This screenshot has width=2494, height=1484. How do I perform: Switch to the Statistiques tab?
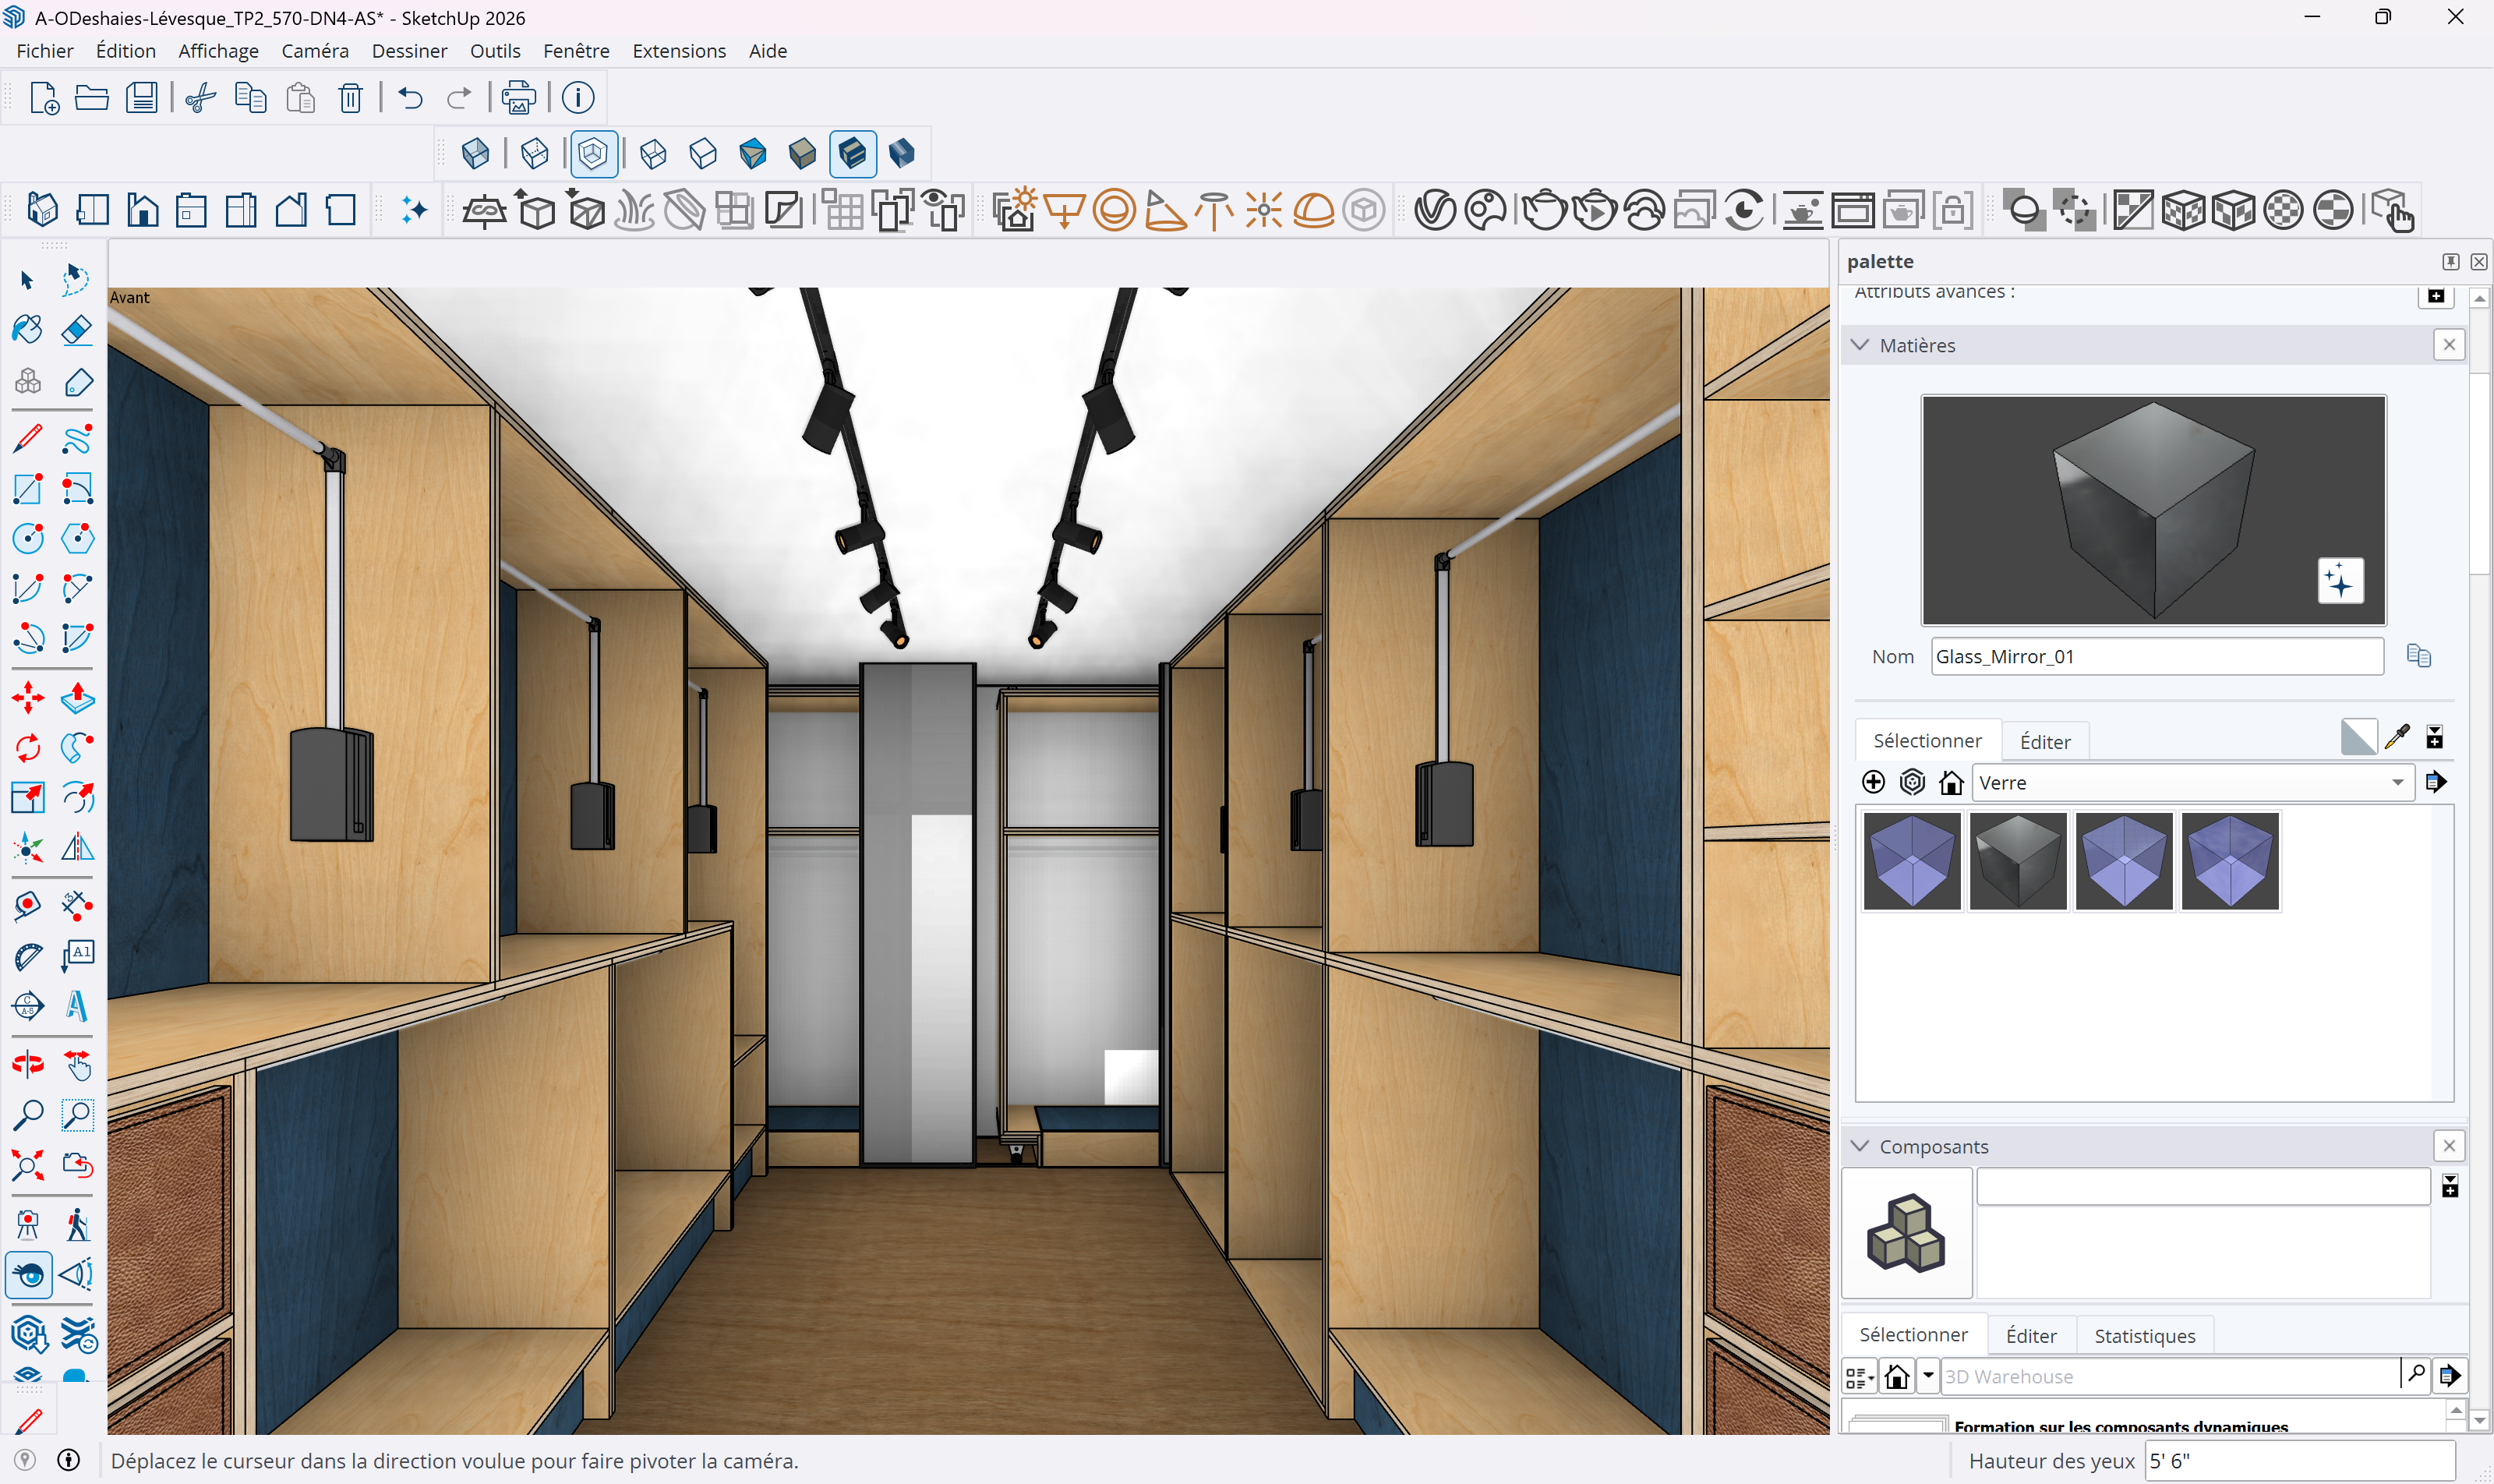click(2144, 1336)
